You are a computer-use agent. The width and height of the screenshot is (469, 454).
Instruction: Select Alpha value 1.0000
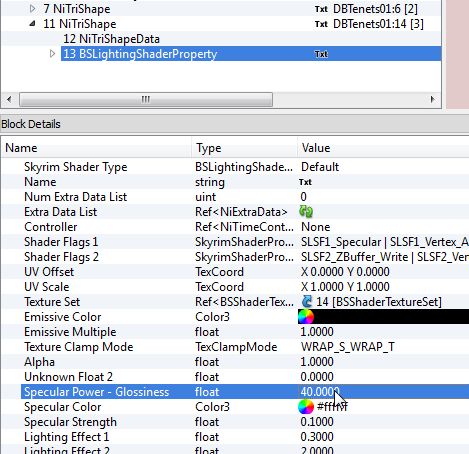click(317, 362)
